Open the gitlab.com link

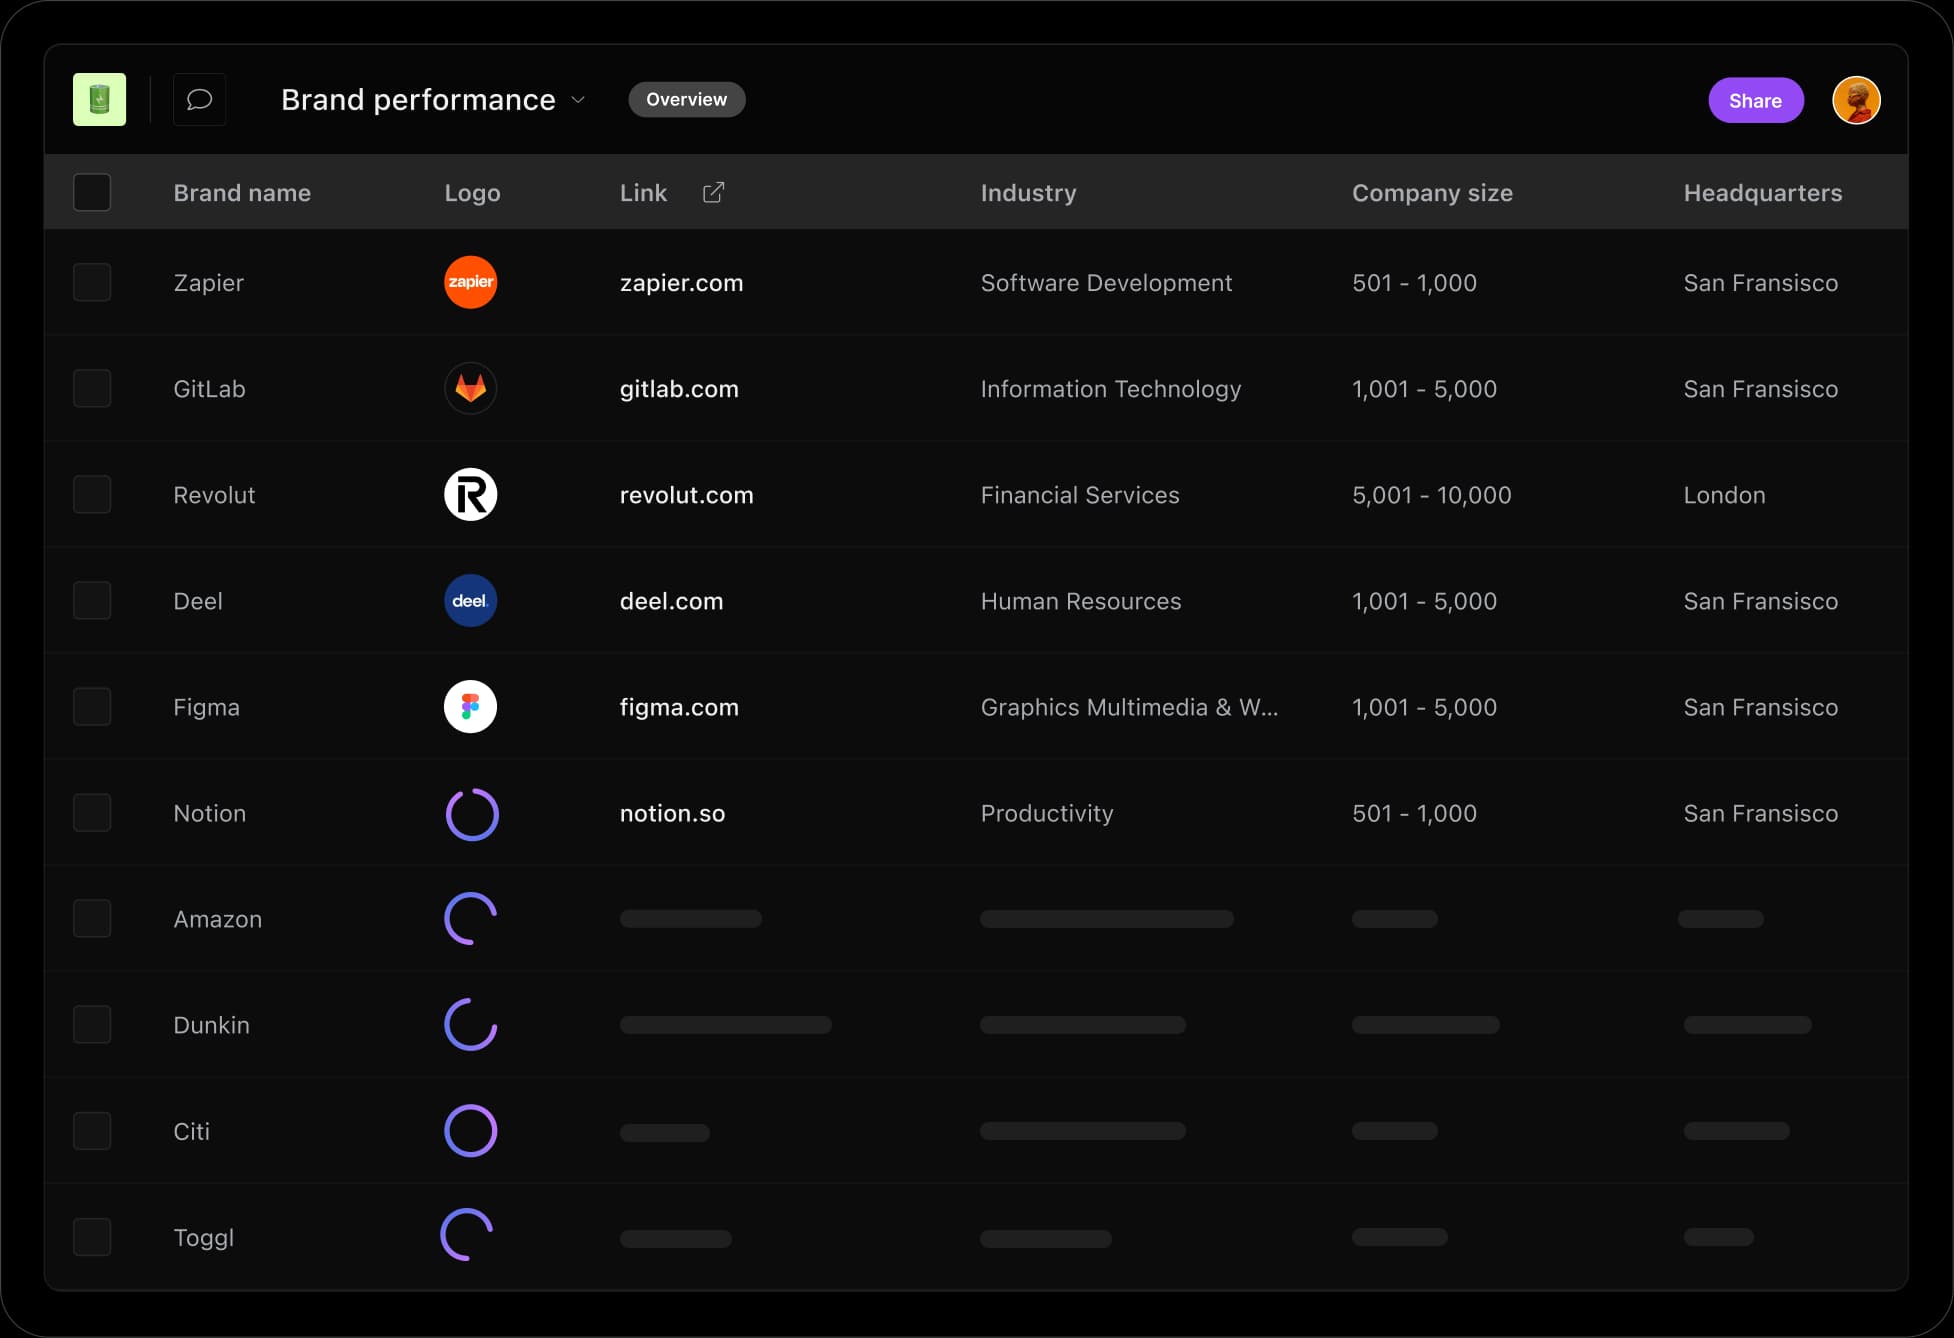click(679, 389)
